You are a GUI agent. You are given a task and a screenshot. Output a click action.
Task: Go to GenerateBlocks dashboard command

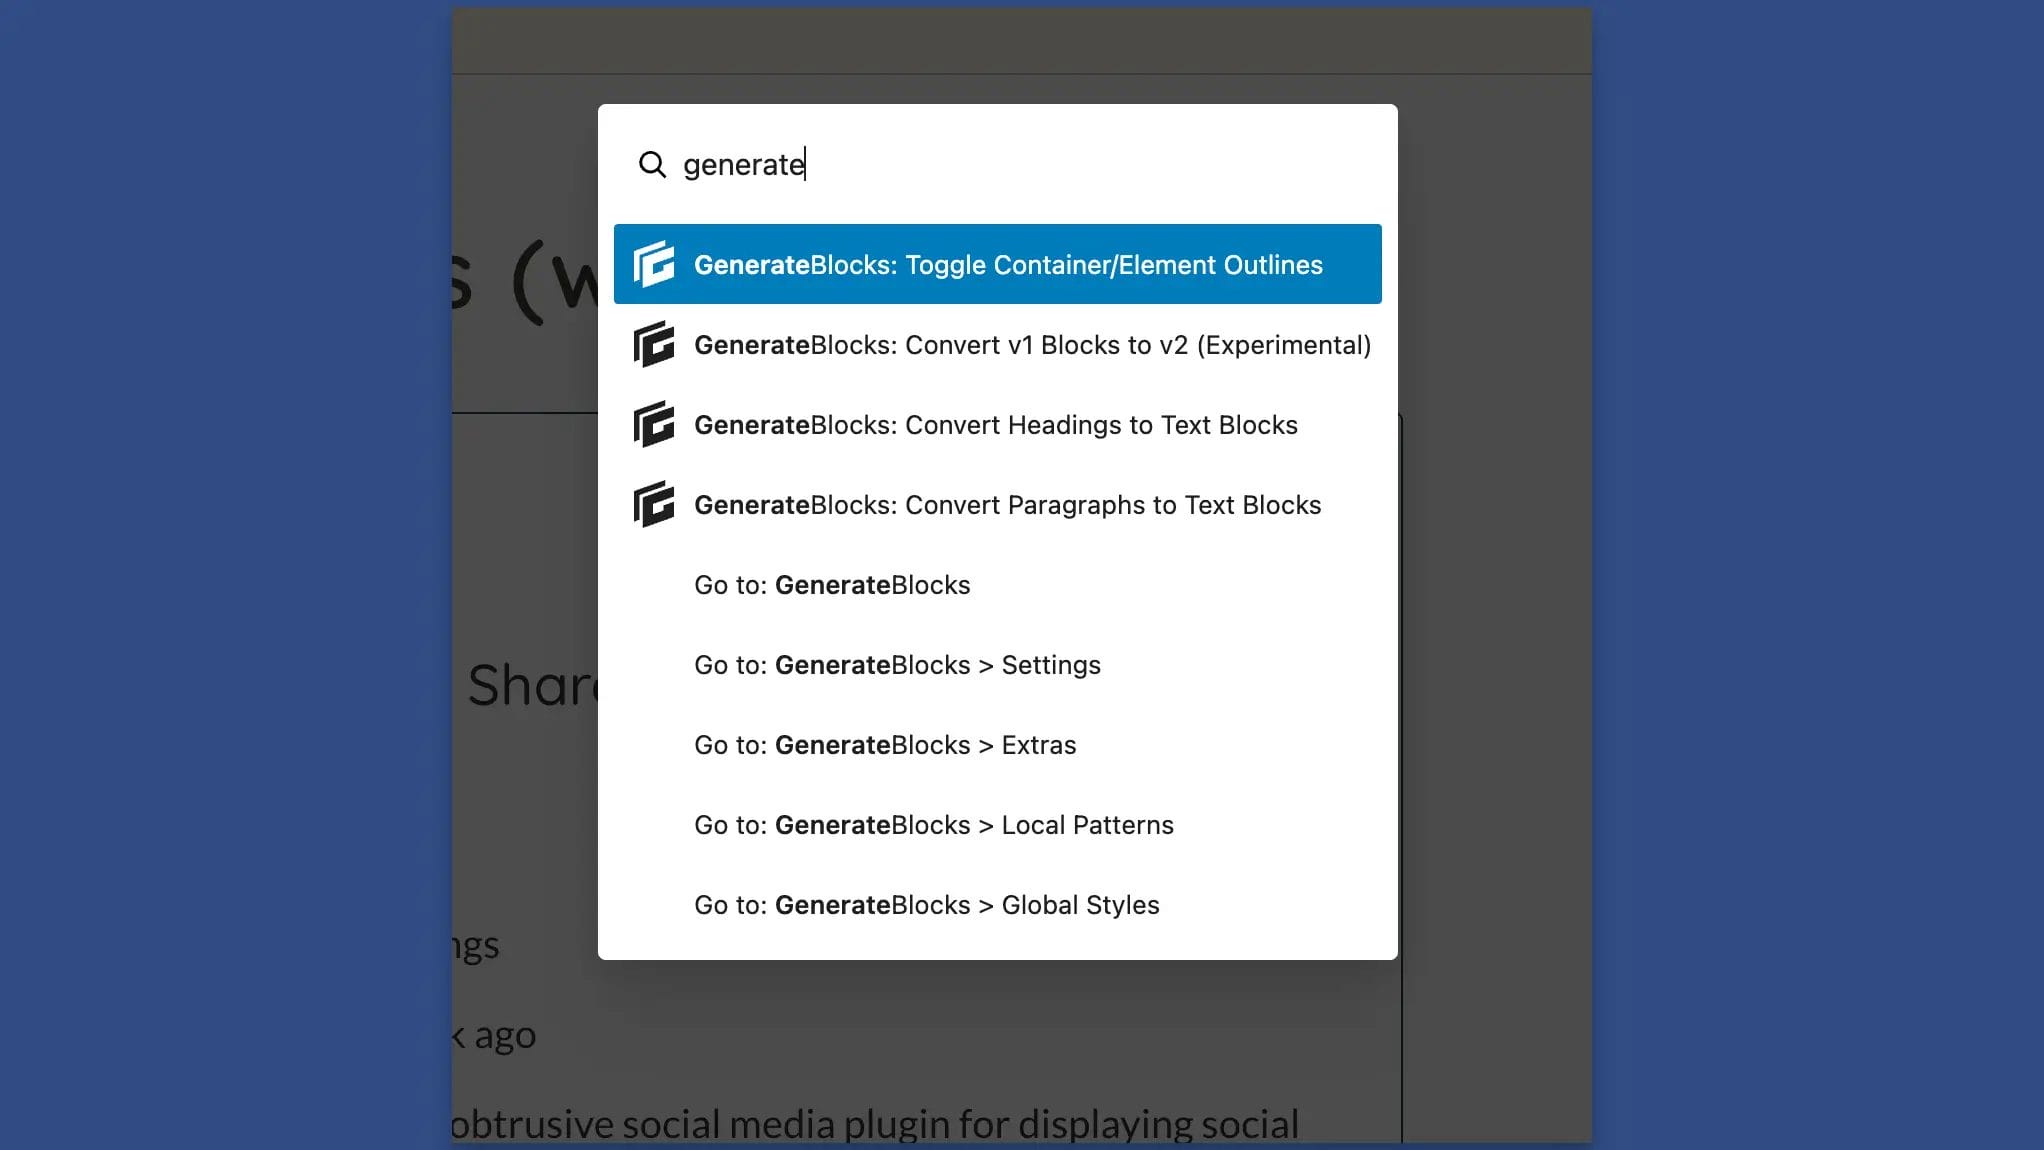click(x=832, y=585)
